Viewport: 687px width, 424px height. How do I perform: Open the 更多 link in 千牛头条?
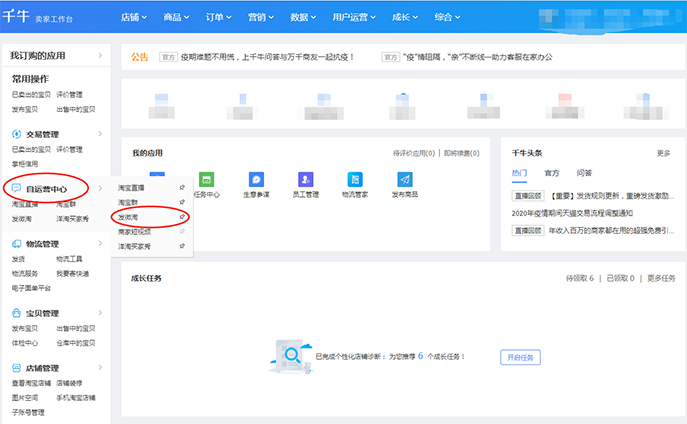pos(663,153)
